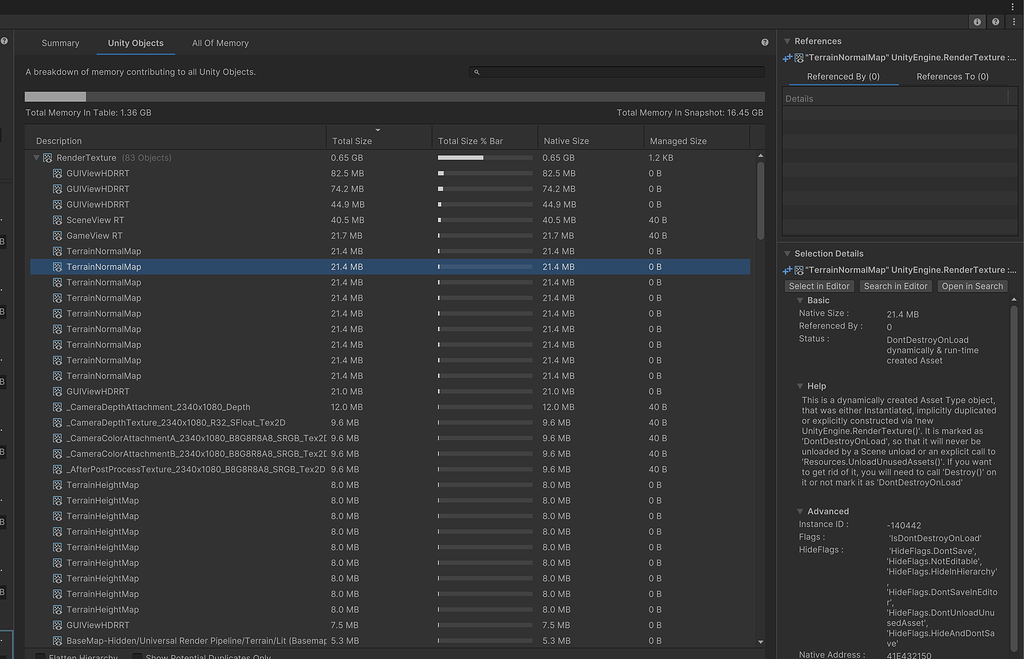Open the All Of Memory tab
1024x659 pixels.
pyautogui.click(x=220, y=43)
